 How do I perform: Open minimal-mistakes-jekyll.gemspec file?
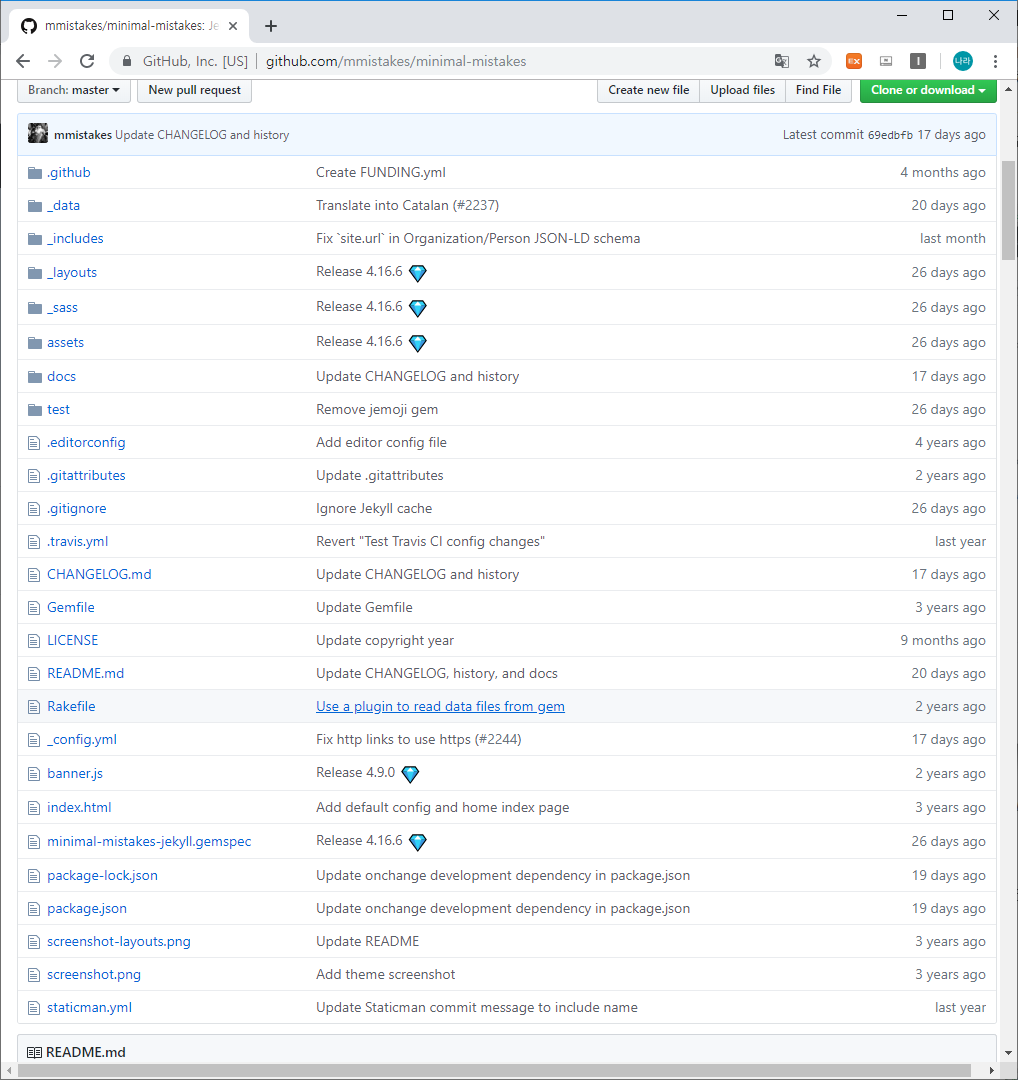tap(149, 842)
